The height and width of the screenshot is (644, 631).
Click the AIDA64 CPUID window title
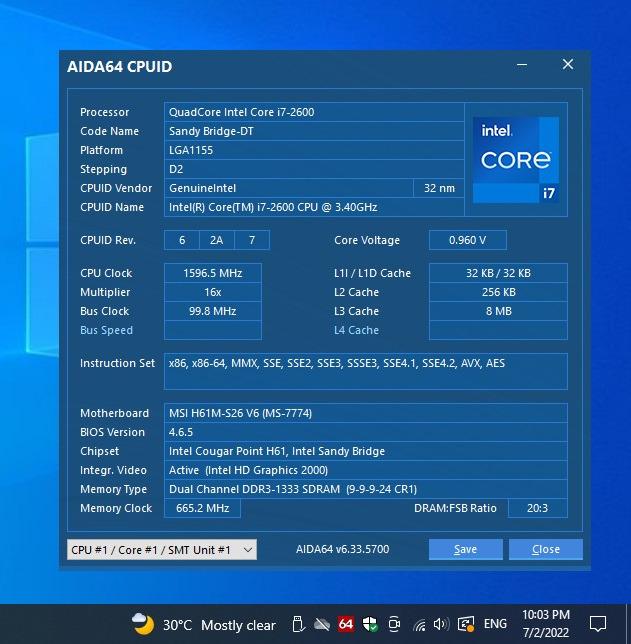120,67
